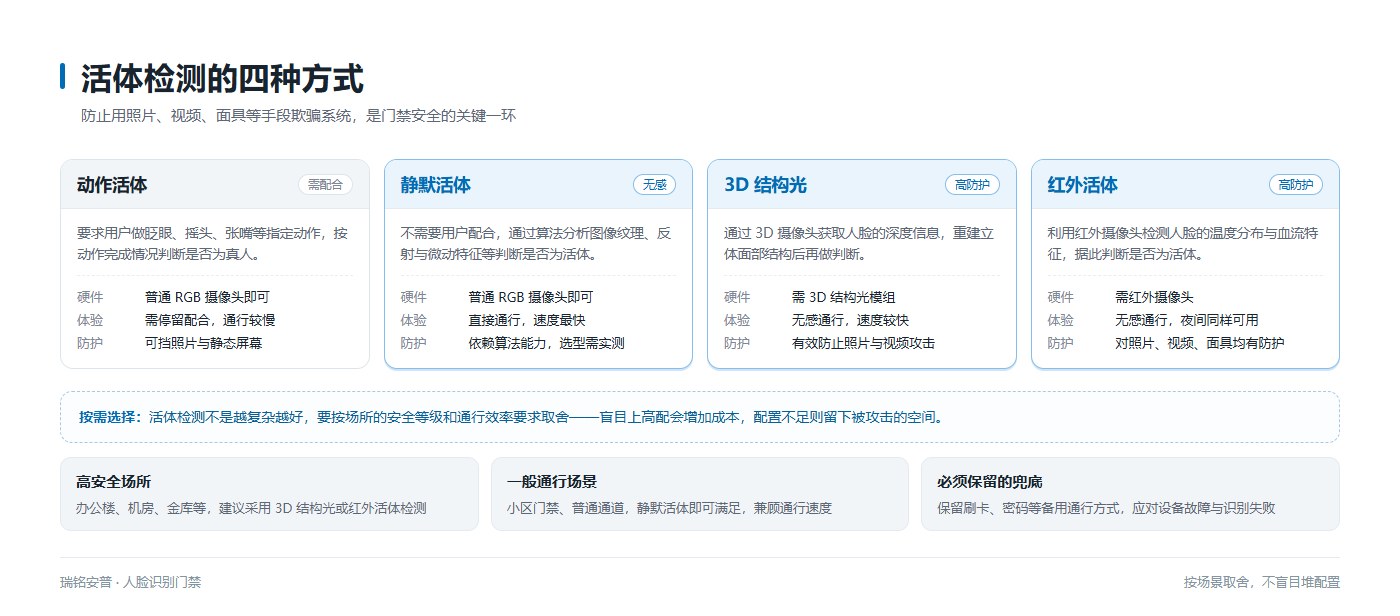
Task: Select the 动作活体 card heading
Action: coord(112,185)
